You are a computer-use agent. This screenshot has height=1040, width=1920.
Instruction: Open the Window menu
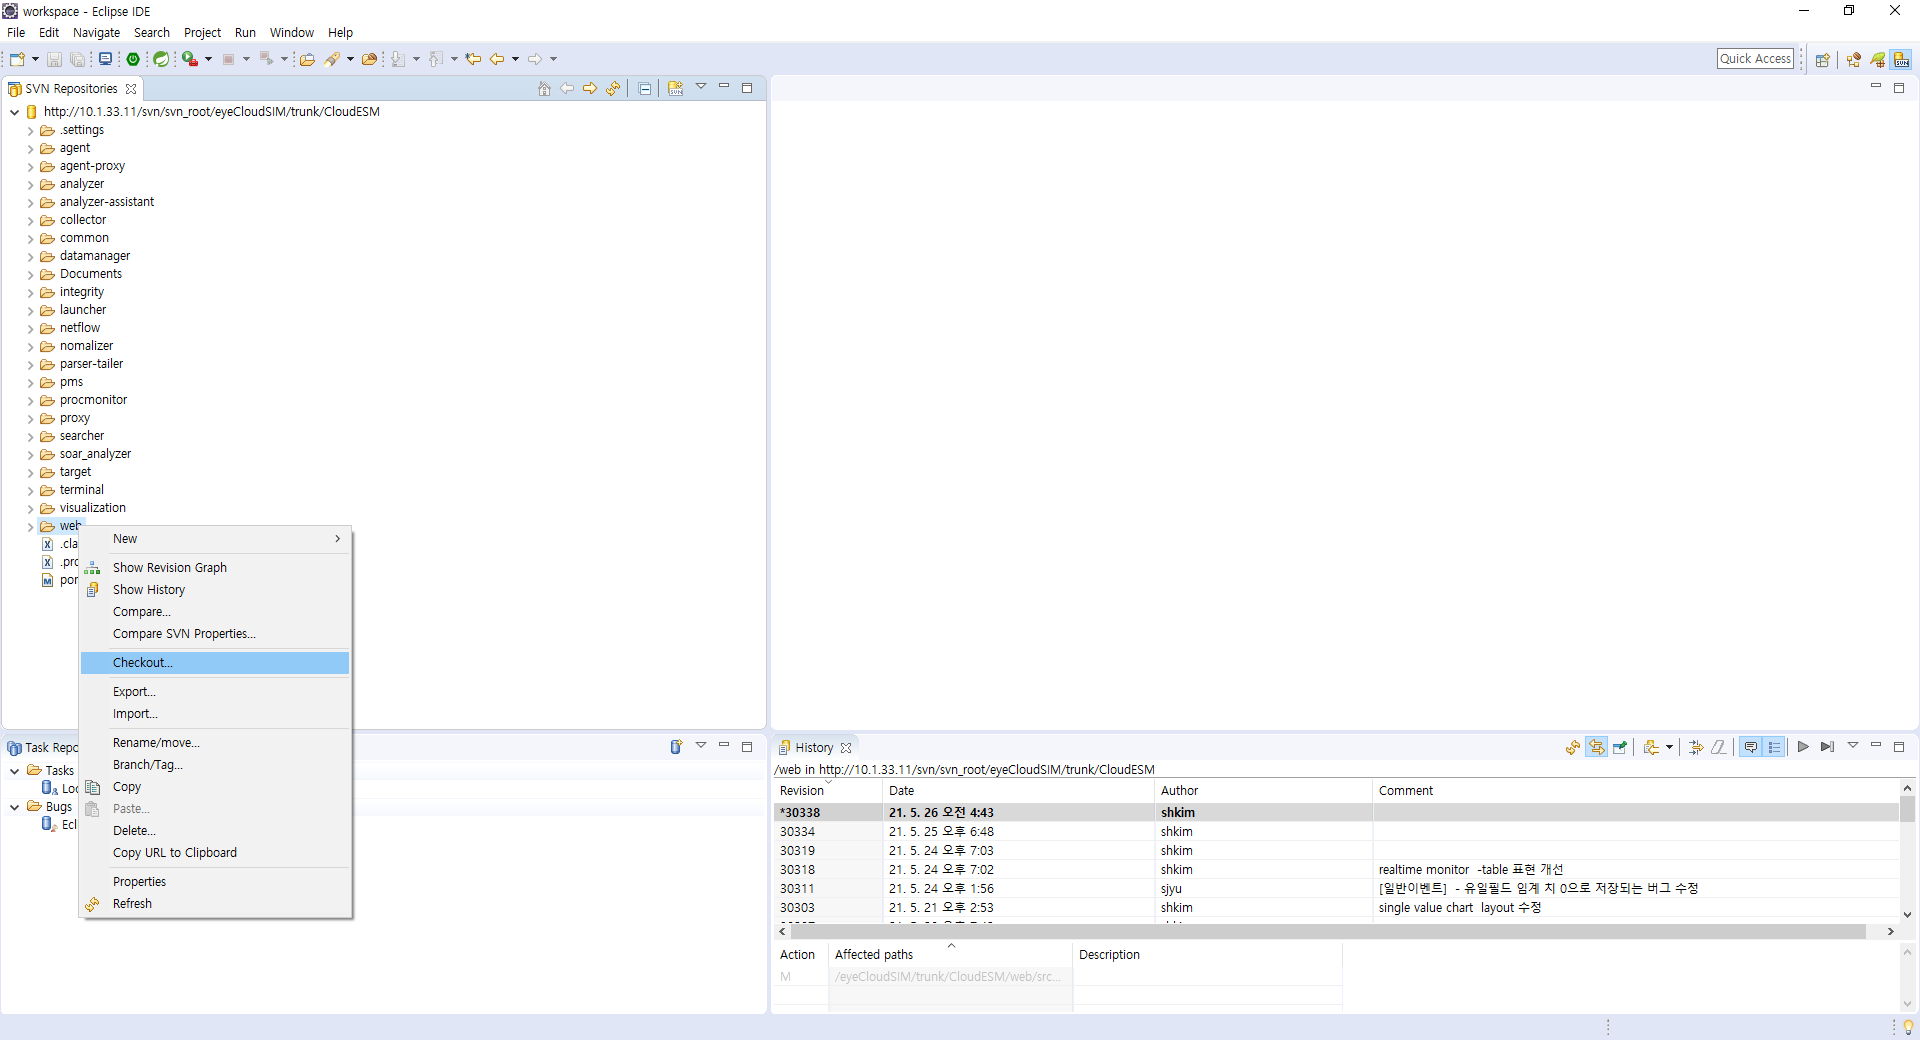(291, 33)
